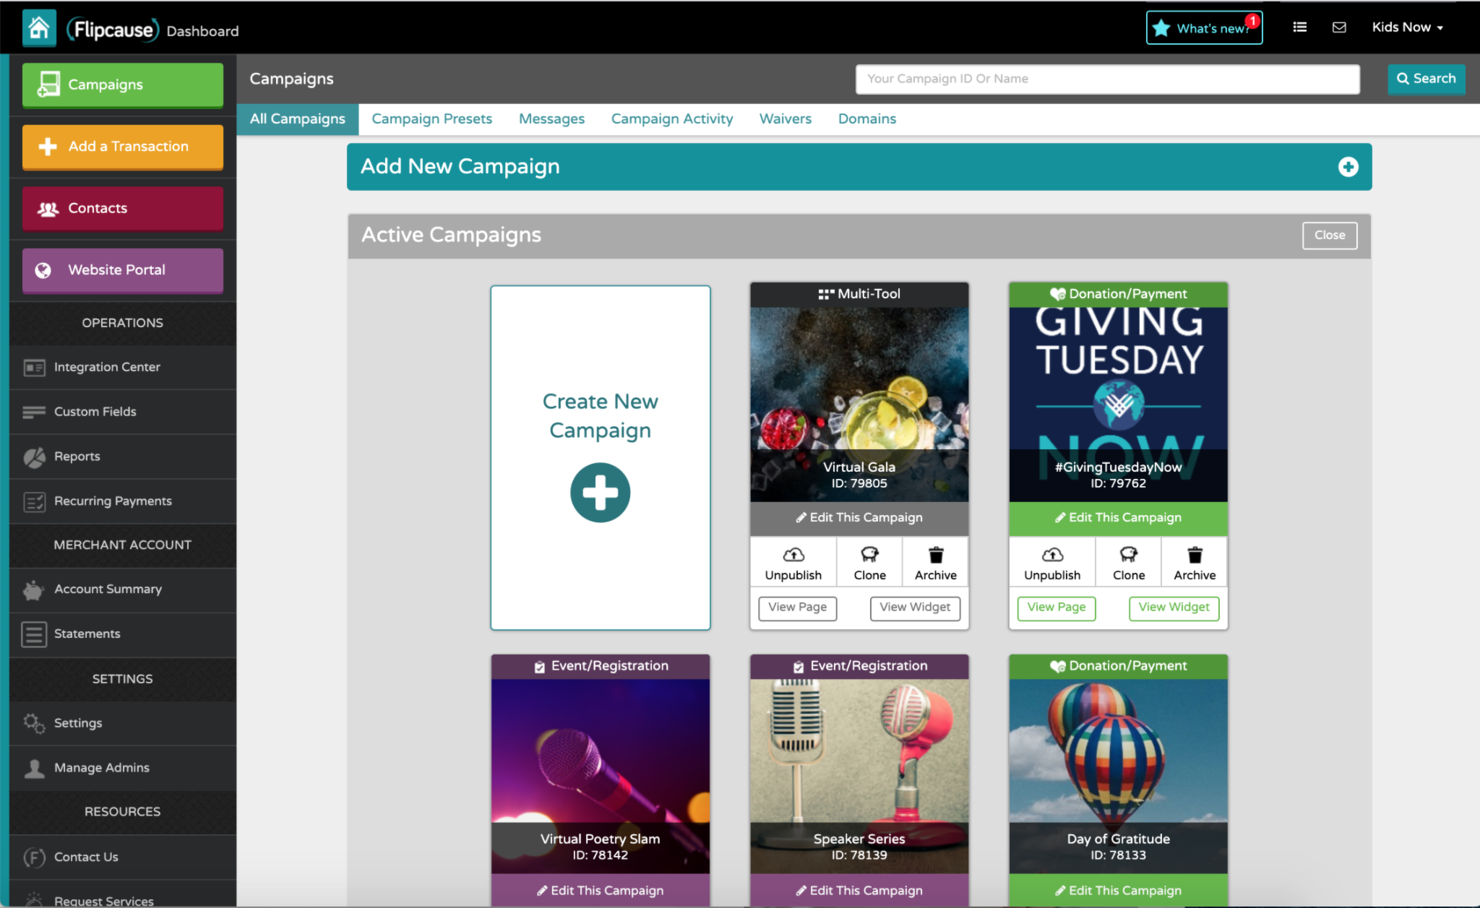The width and height of the screenshot is (1480, 908).
Task: View the page for #GivingTuesdayNow
Action: [x=1056, y=608]
